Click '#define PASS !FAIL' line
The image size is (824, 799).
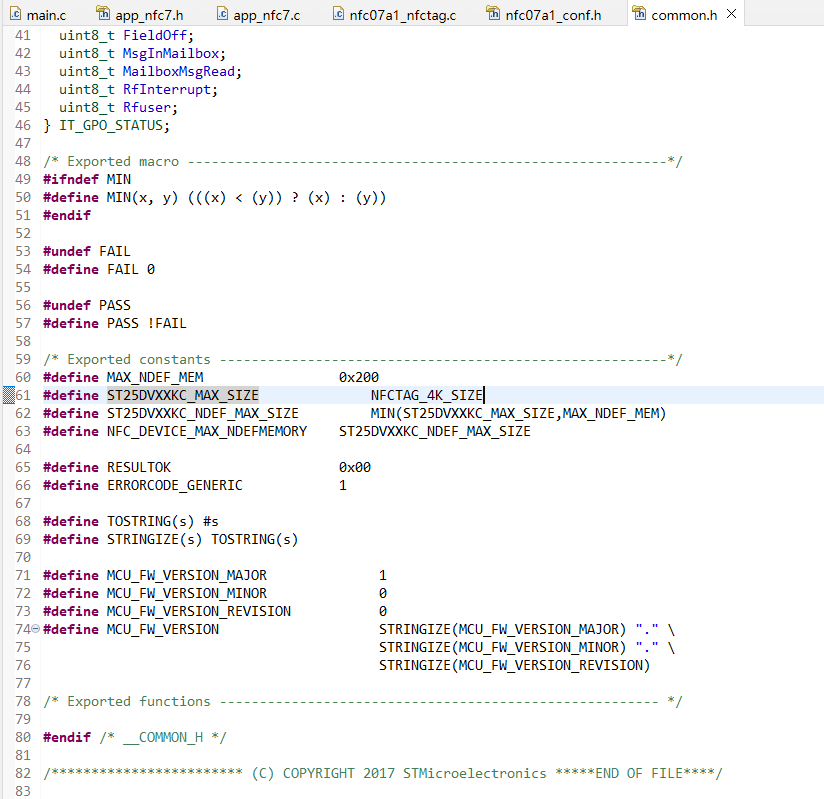click(x=115, y=323)
